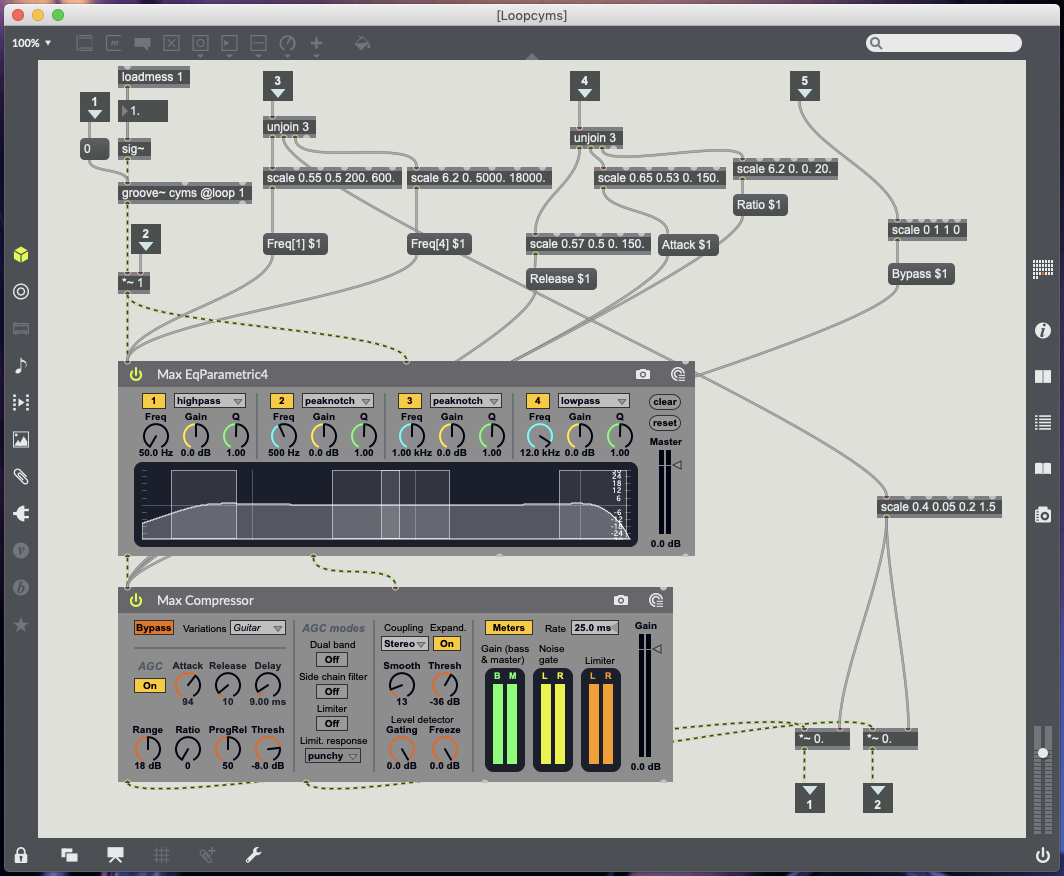This screenshot has height=876, width=1064.
Task: Click the format paint bucket icon
Action: pos(363,43)
